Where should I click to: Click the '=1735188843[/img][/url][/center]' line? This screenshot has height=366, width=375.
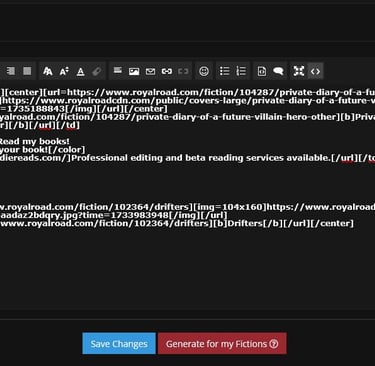tap(83, 109)
